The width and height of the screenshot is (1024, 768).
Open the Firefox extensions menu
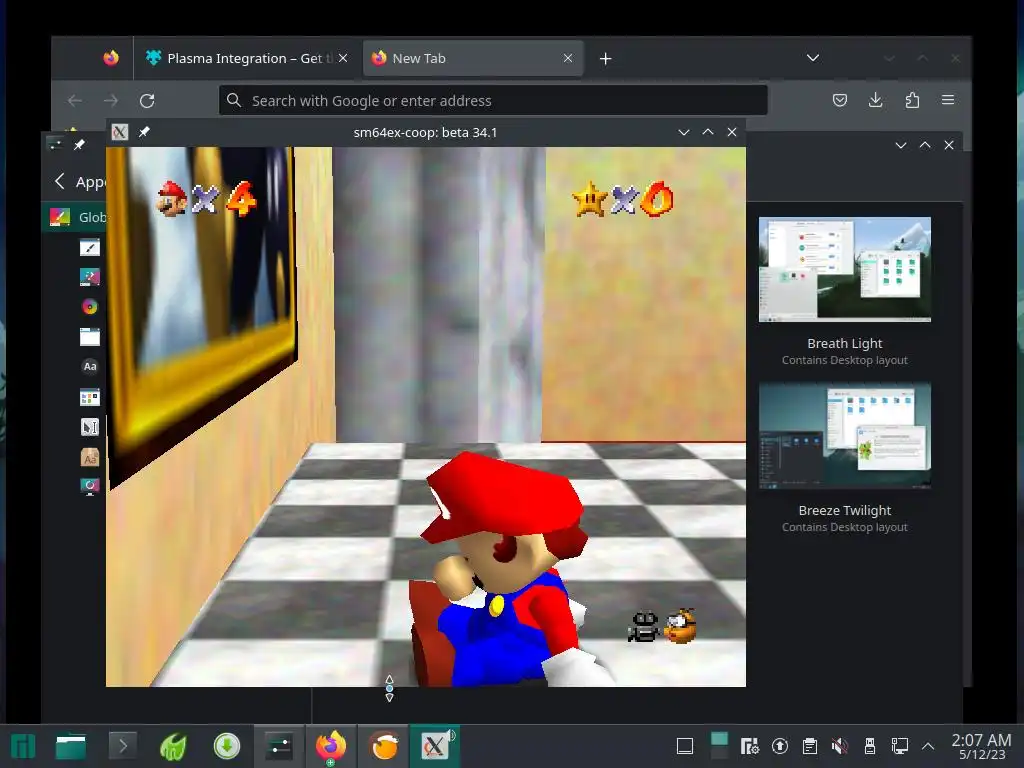(912, 100)
